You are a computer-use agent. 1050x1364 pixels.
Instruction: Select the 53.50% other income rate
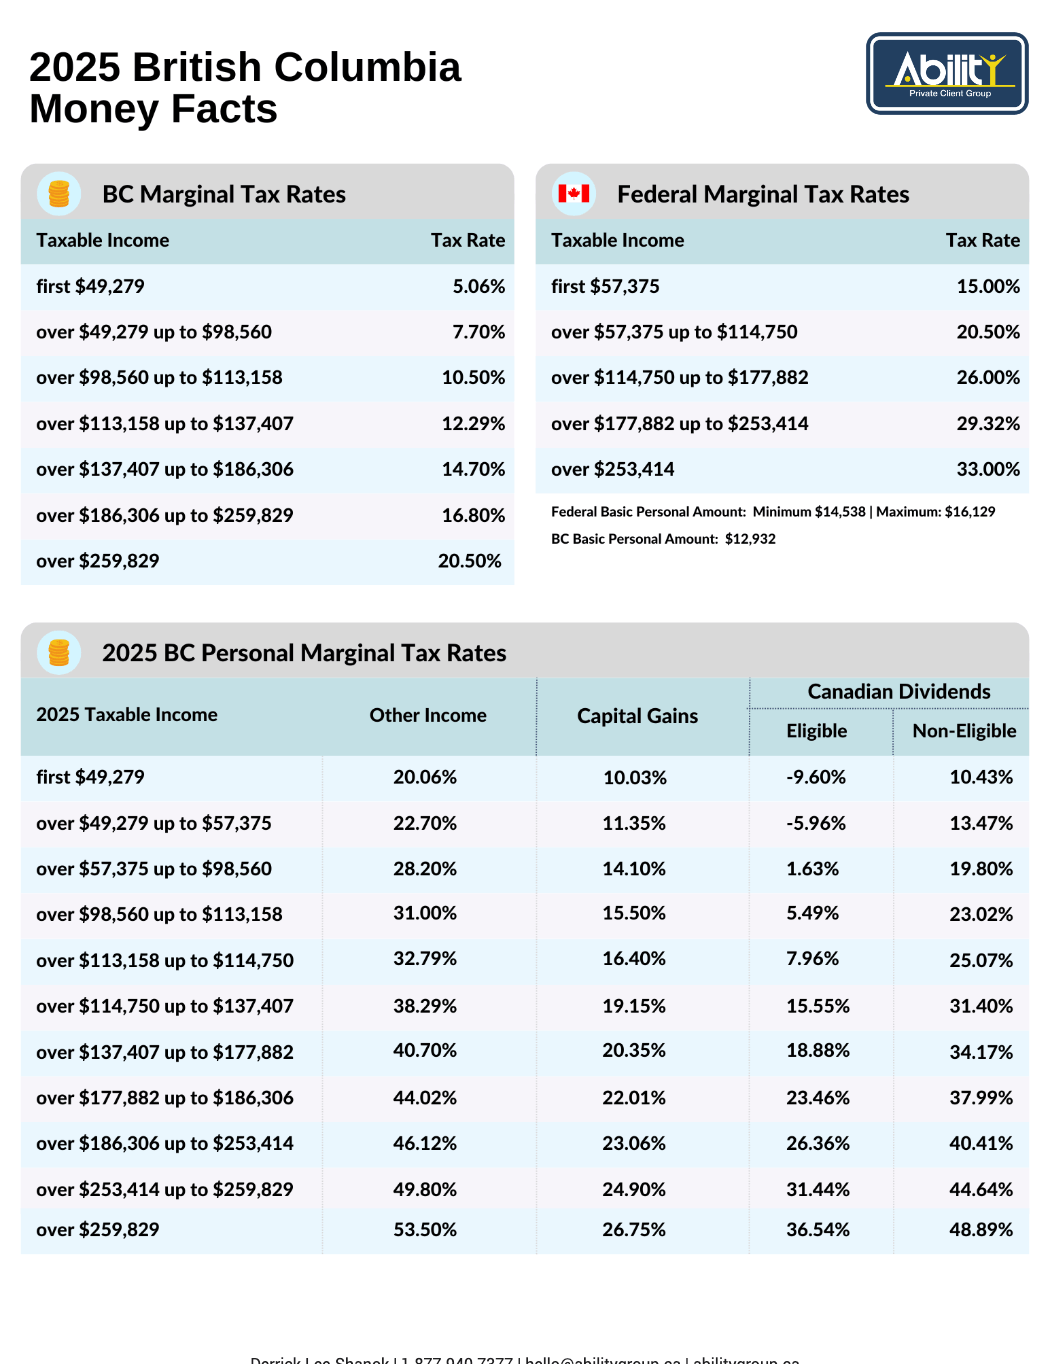coord(425,1230)
